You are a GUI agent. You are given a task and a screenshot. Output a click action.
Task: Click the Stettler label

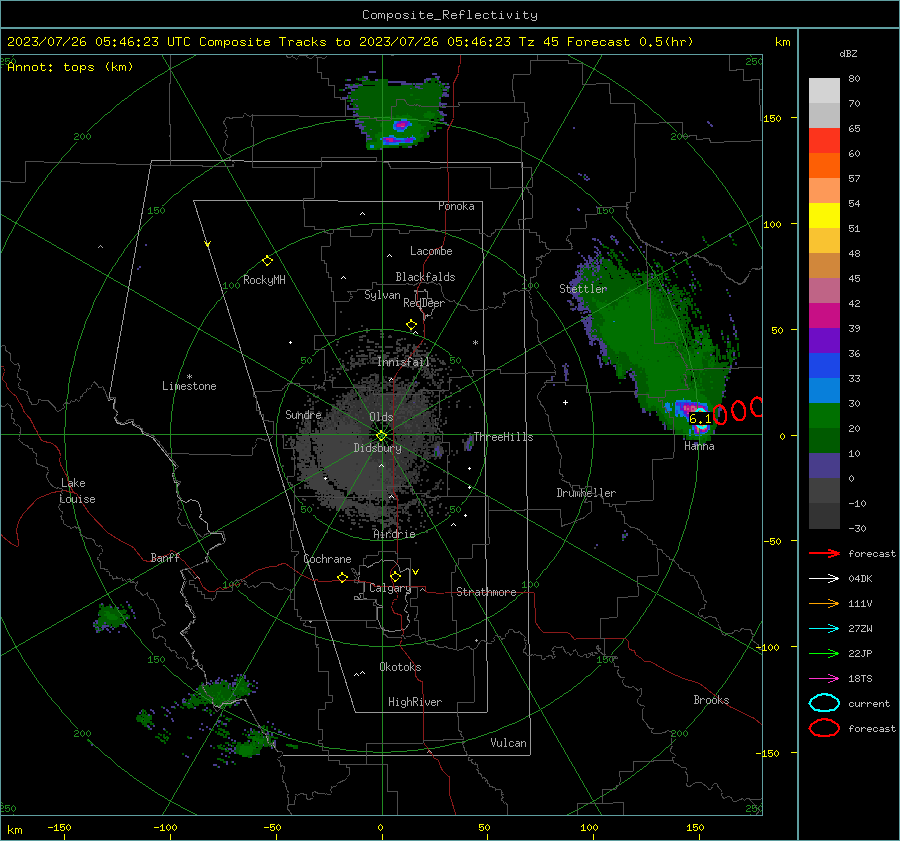(583, 289)
